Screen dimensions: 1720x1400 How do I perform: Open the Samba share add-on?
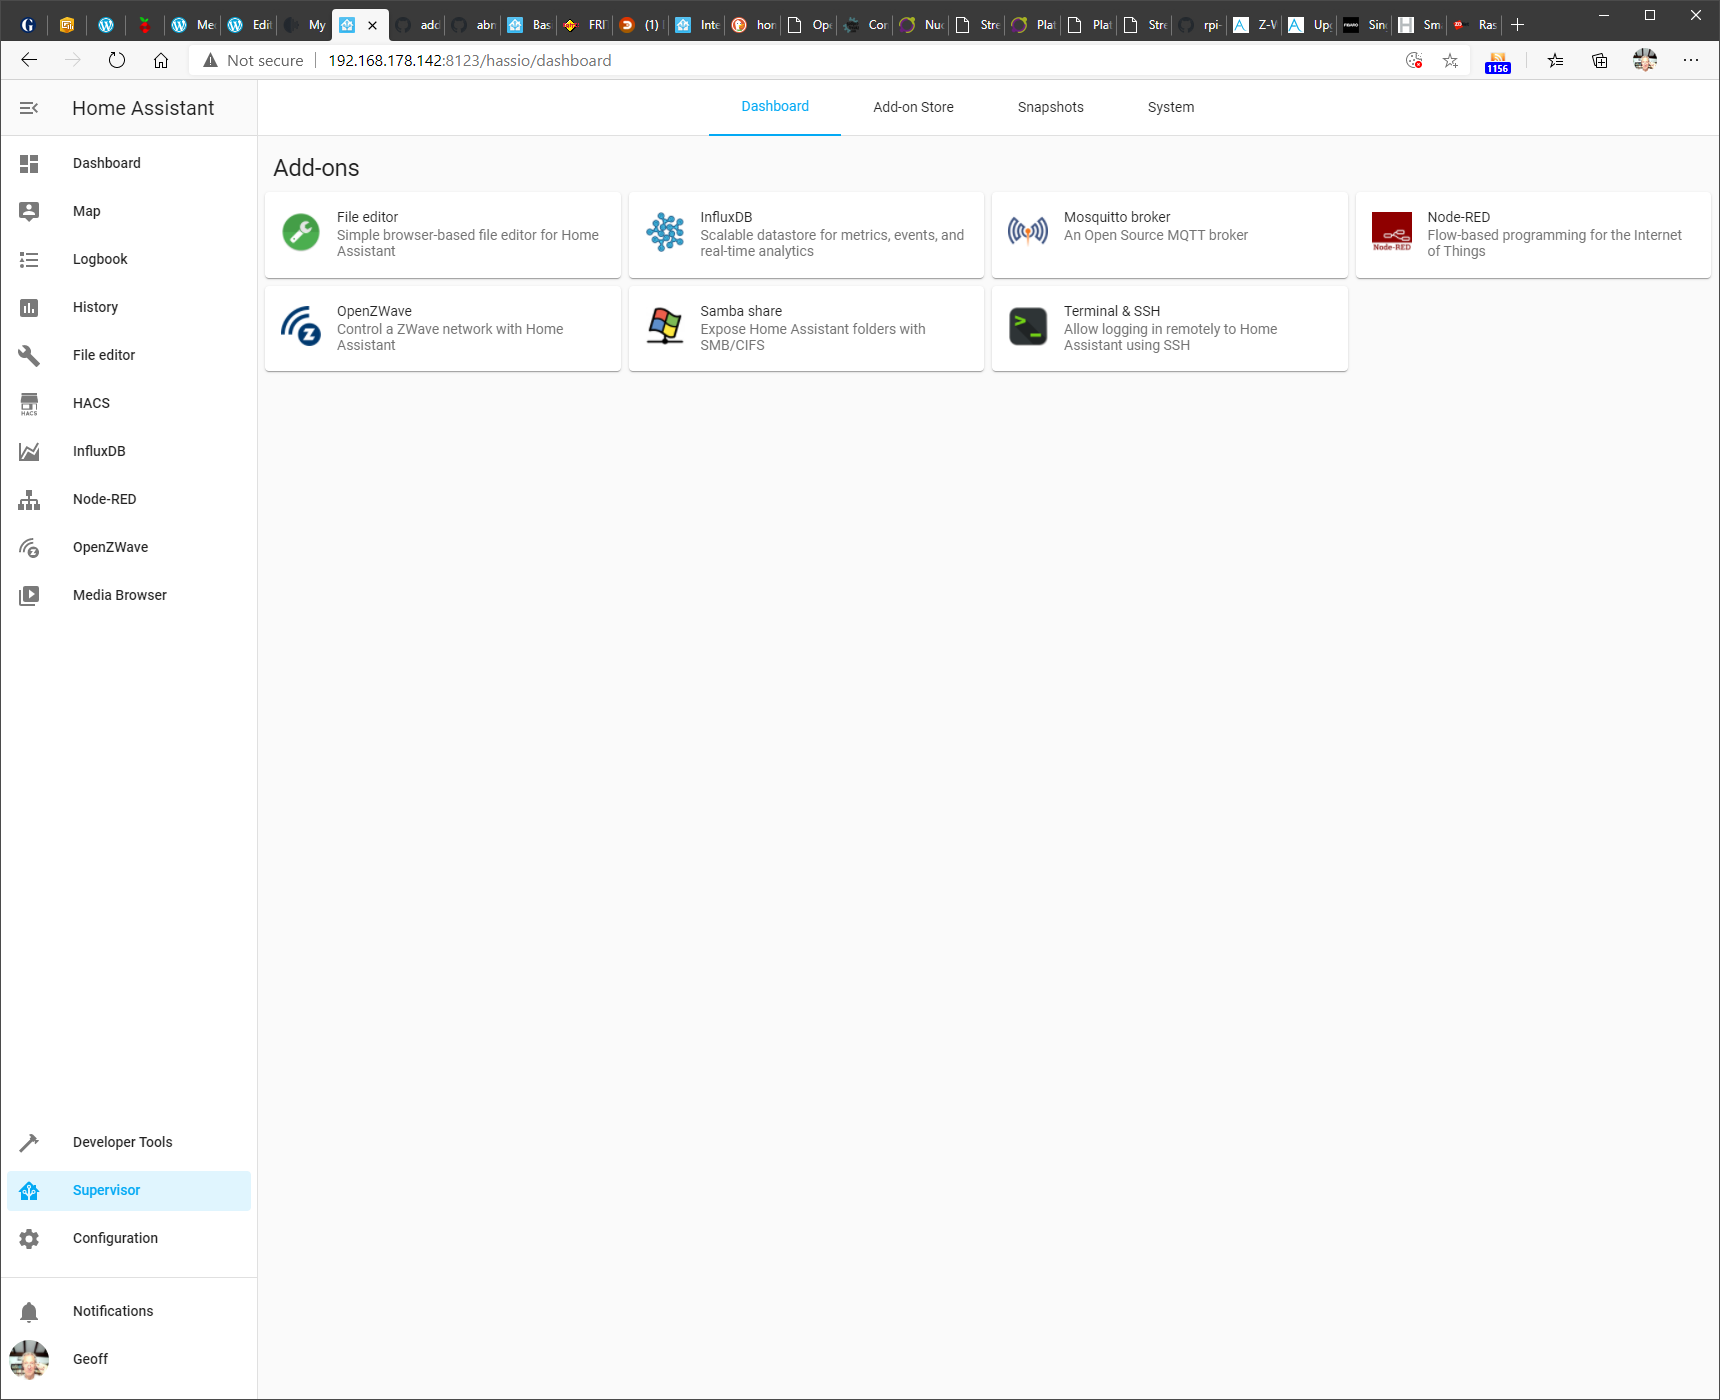click(805, 328)
